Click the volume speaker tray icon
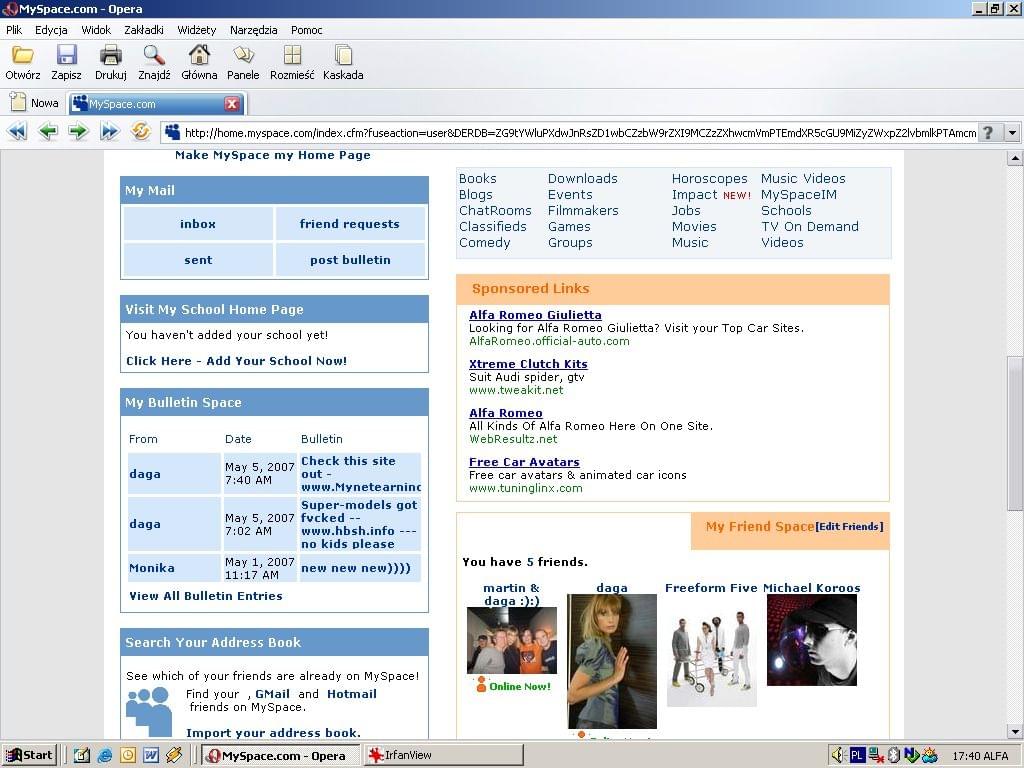Image resolution: width=1024 pixels, height=768 pixels. click(839, 756)
